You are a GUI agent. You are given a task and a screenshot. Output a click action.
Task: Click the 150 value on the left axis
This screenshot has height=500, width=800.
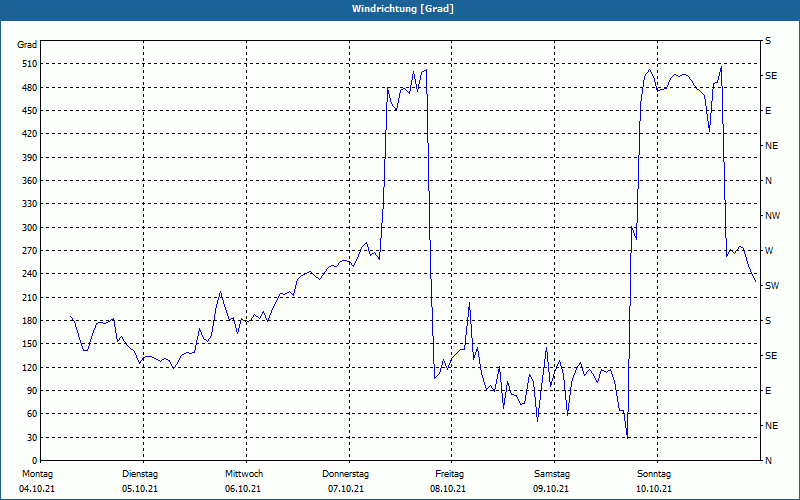(30, 344)
